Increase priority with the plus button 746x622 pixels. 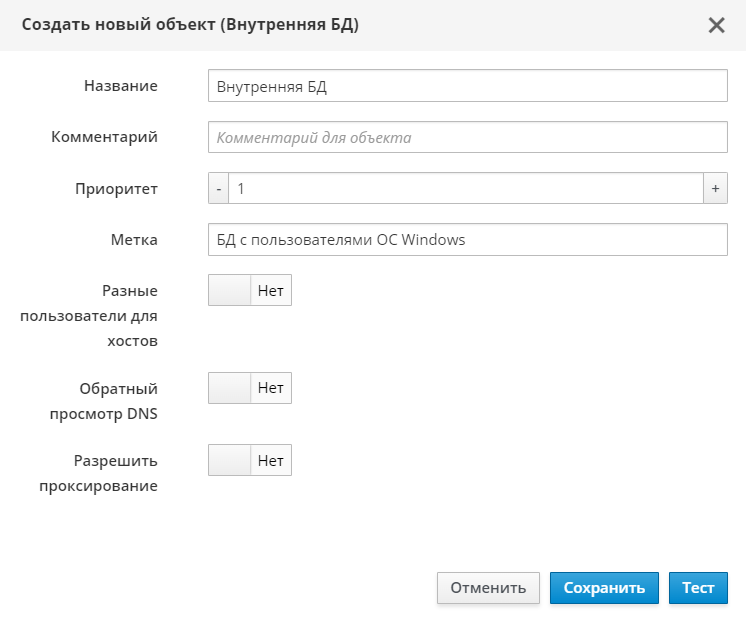click(x=715, y=188)
